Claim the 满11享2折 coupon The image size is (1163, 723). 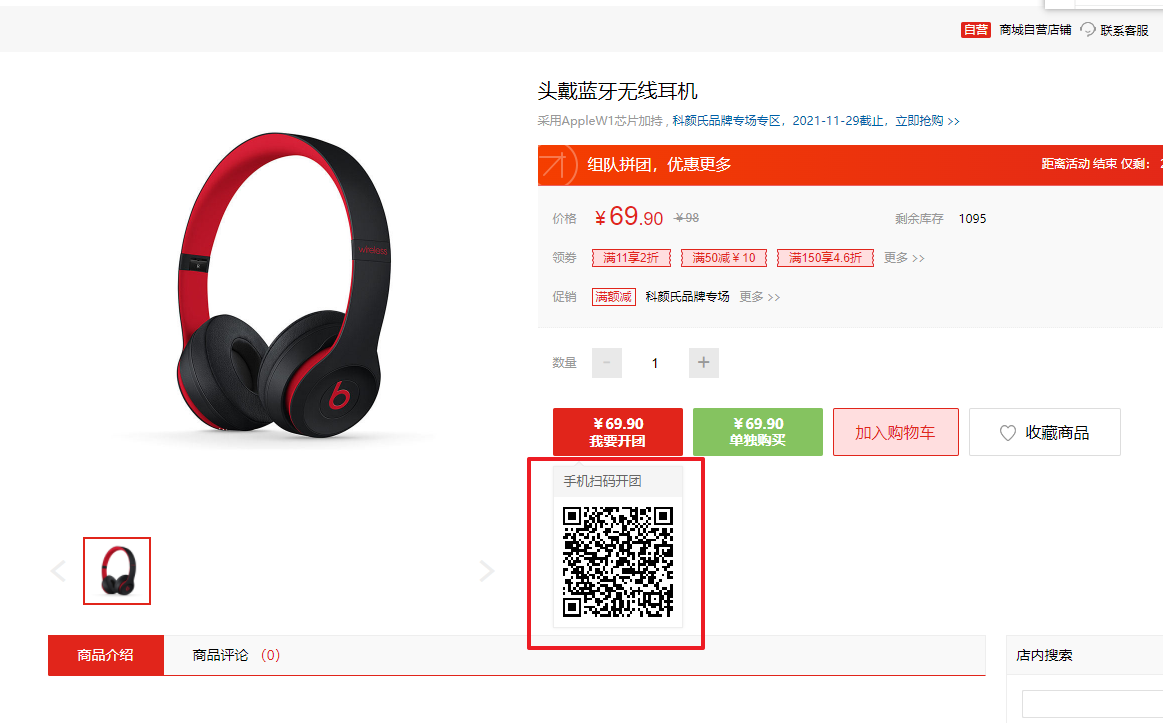[x=631, y=257]
